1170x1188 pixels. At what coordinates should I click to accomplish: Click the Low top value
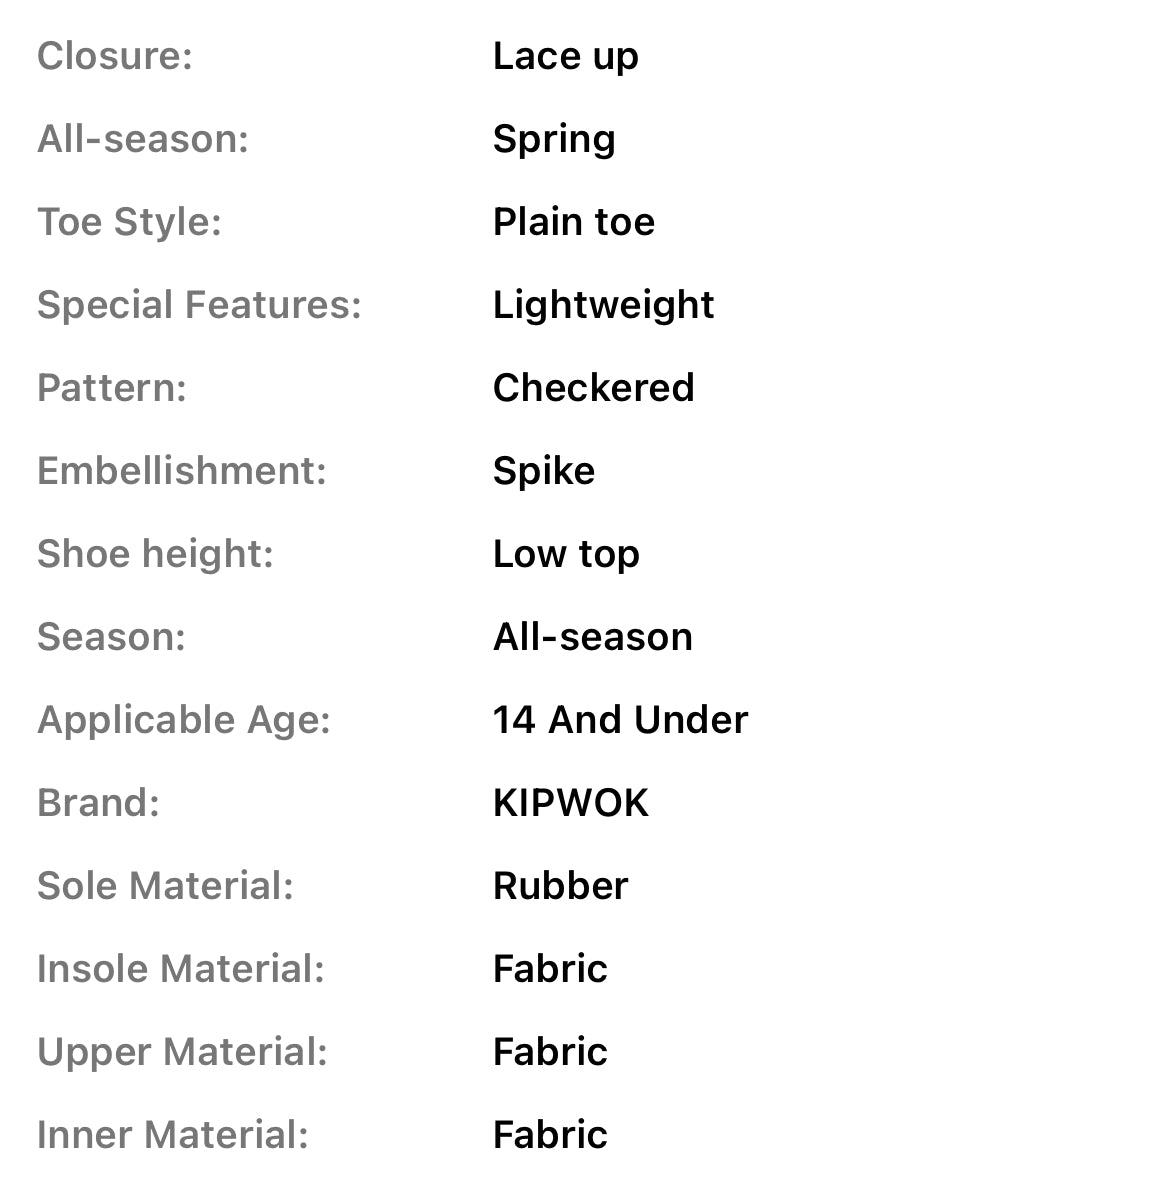click(x=566, y=554)
